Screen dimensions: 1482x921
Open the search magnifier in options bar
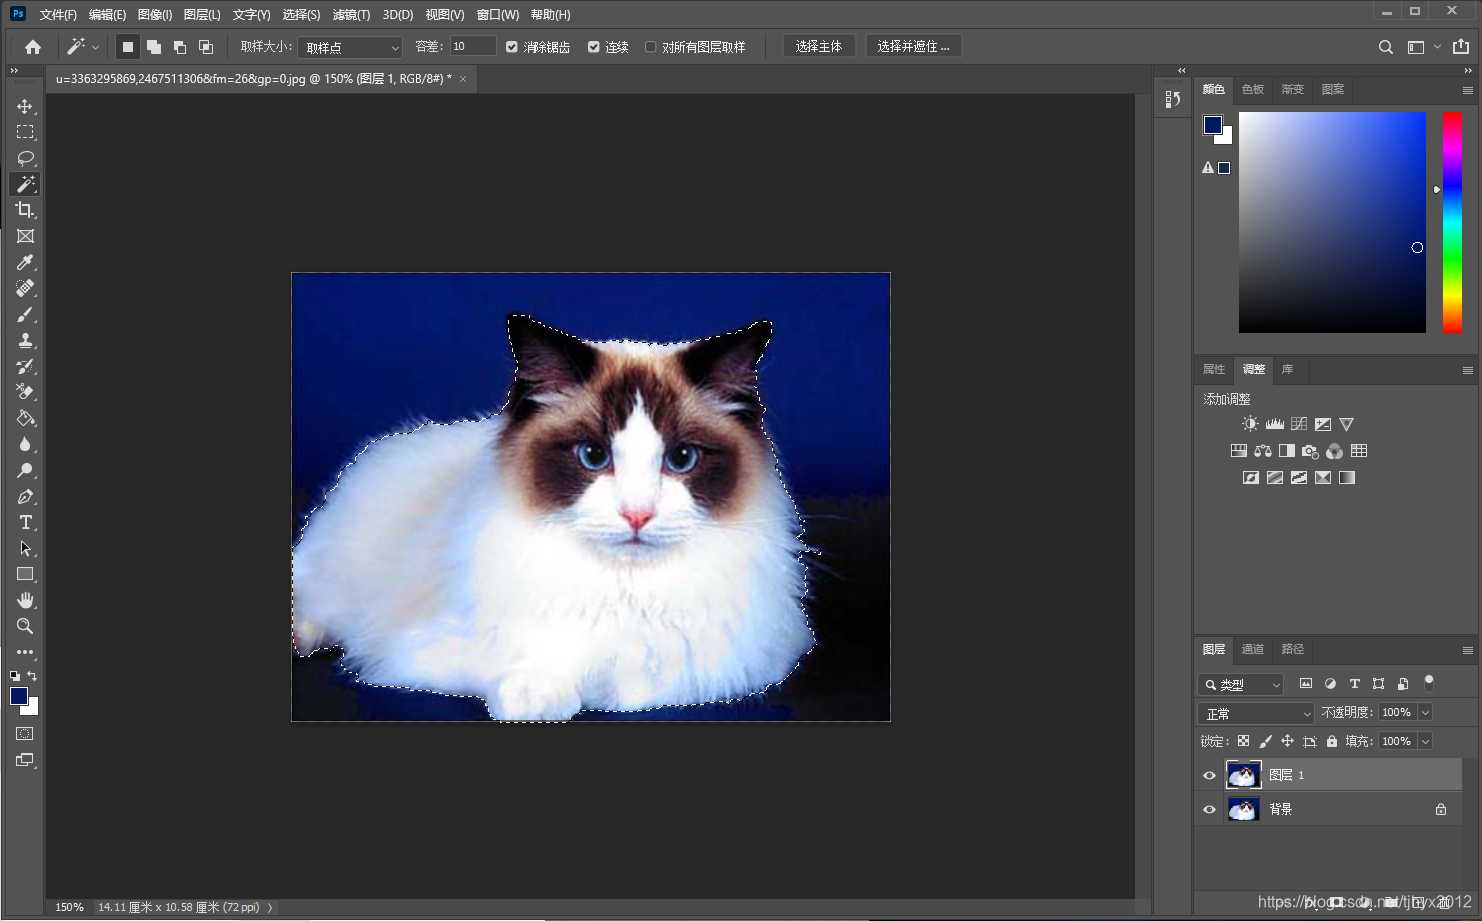pos(1385,47)
